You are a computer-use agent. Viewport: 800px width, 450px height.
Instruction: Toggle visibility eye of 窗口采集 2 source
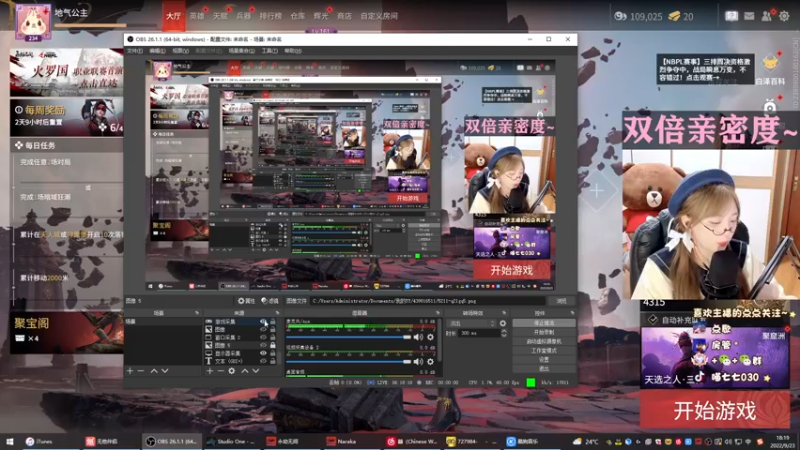click(x=263, y=337)
